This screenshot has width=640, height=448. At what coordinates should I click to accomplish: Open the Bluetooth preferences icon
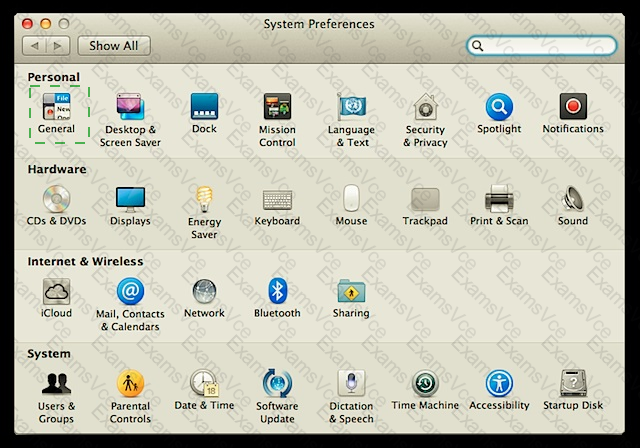277,291
